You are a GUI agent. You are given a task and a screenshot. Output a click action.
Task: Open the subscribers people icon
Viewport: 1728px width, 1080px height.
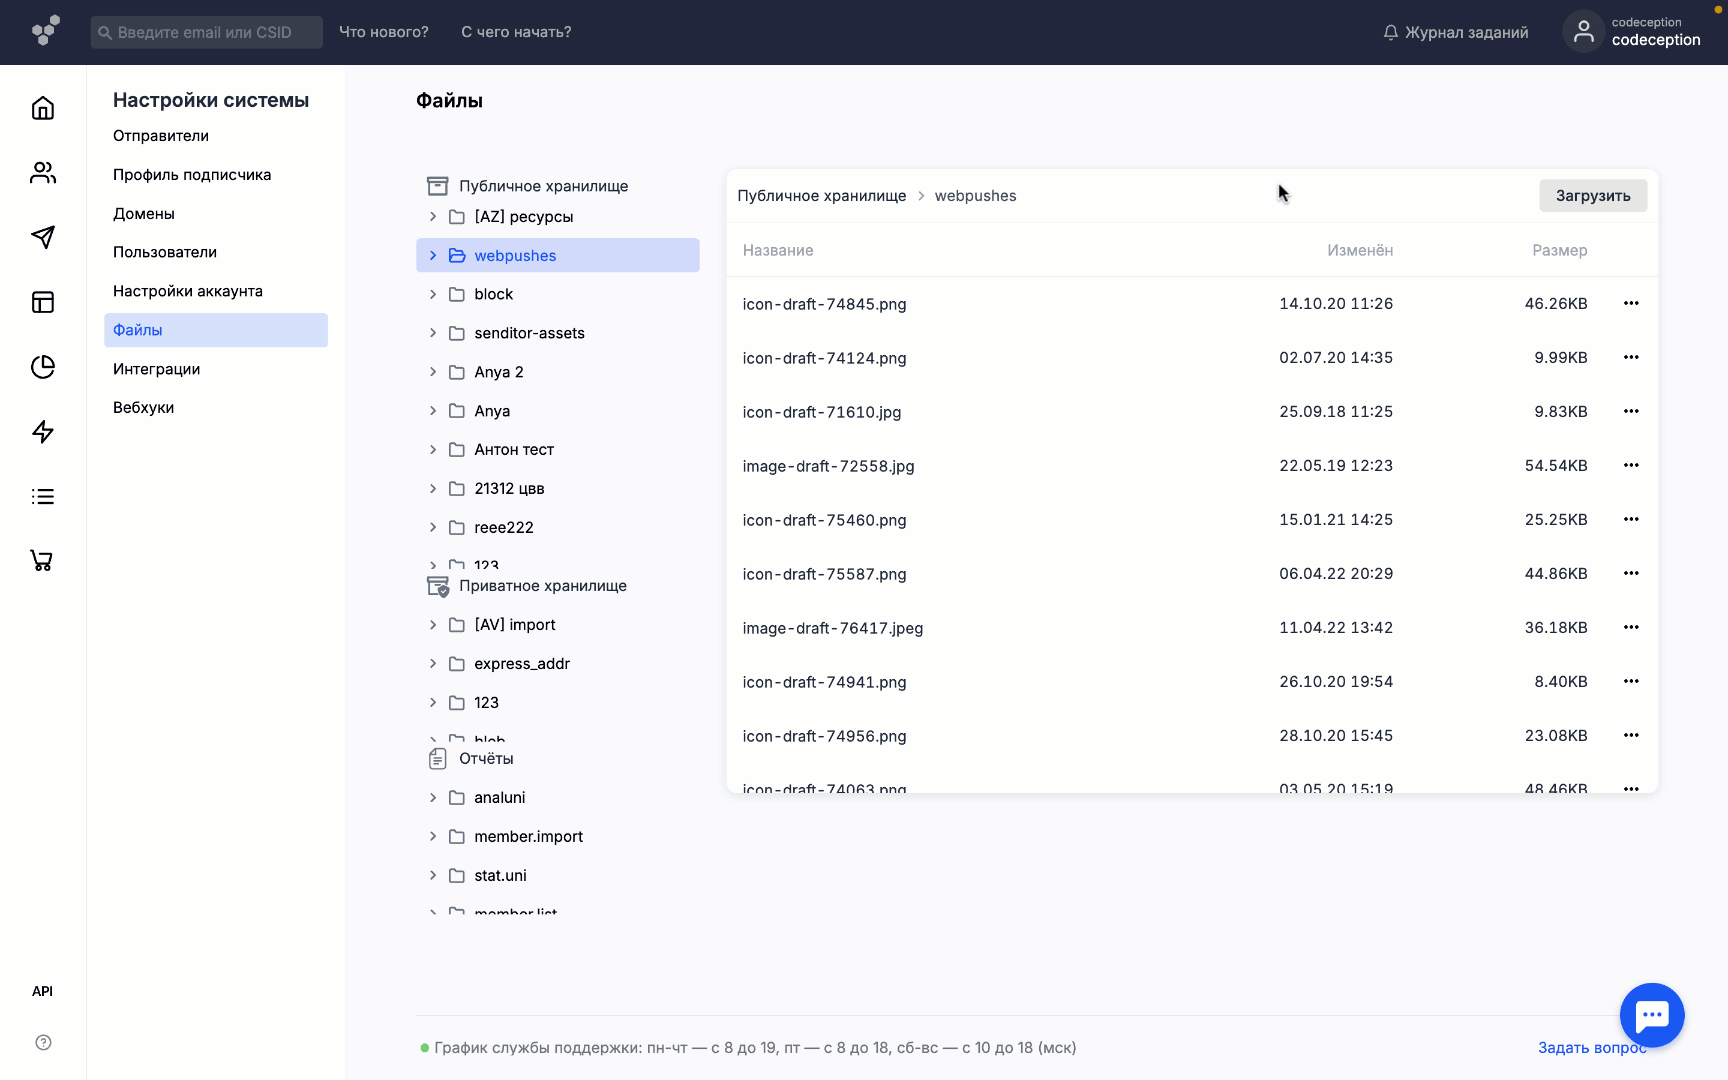[x=43, y=173]
